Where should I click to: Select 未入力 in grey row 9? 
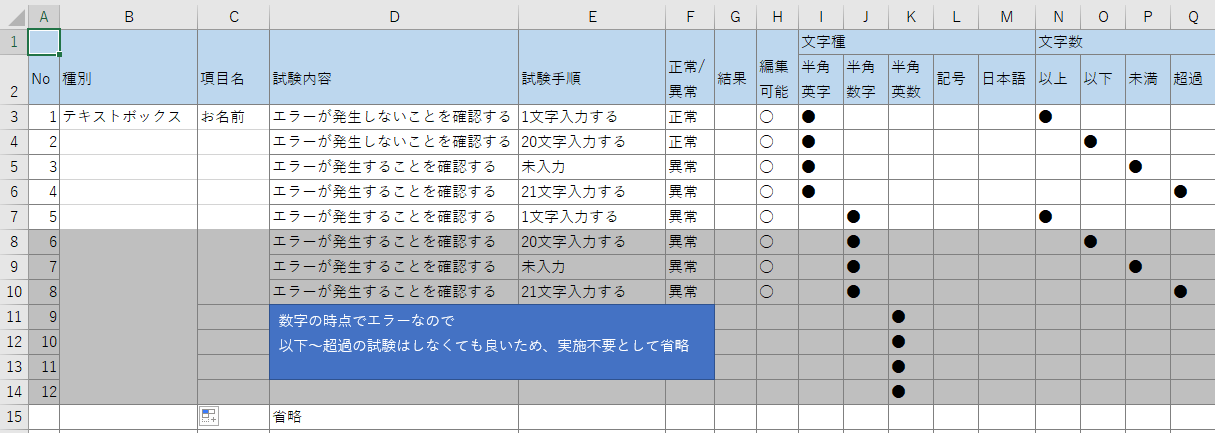592,266
